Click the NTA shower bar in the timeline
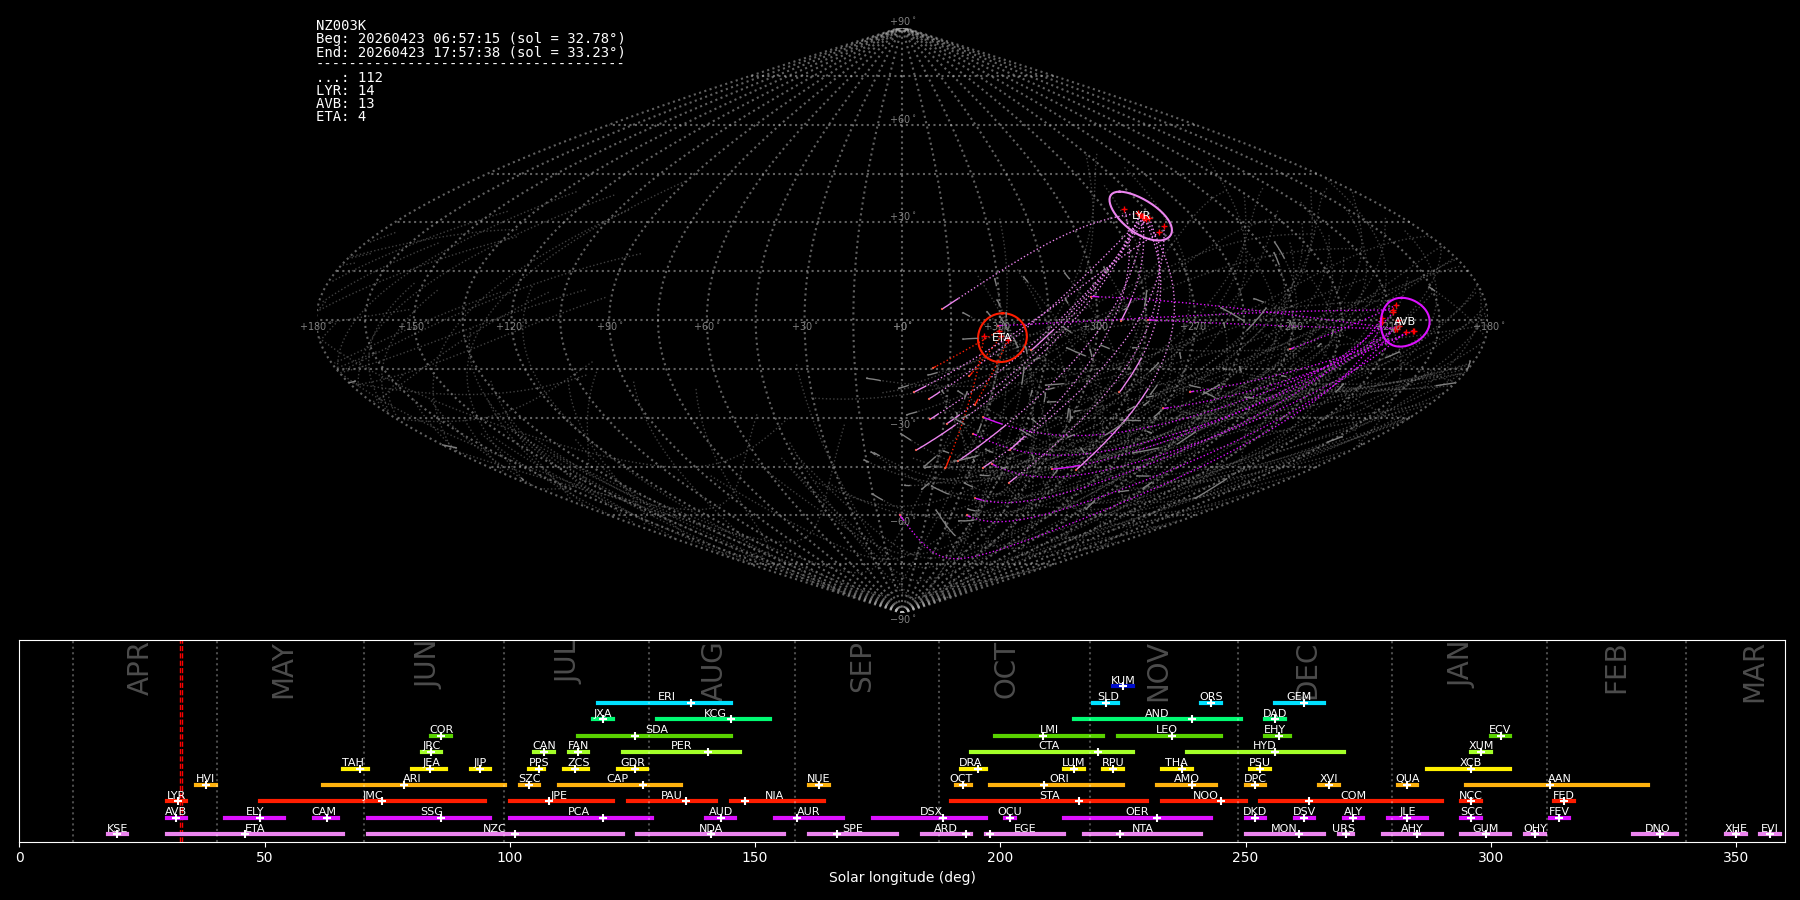Viewport: 1800px width, 900px height. point(1142,834)
